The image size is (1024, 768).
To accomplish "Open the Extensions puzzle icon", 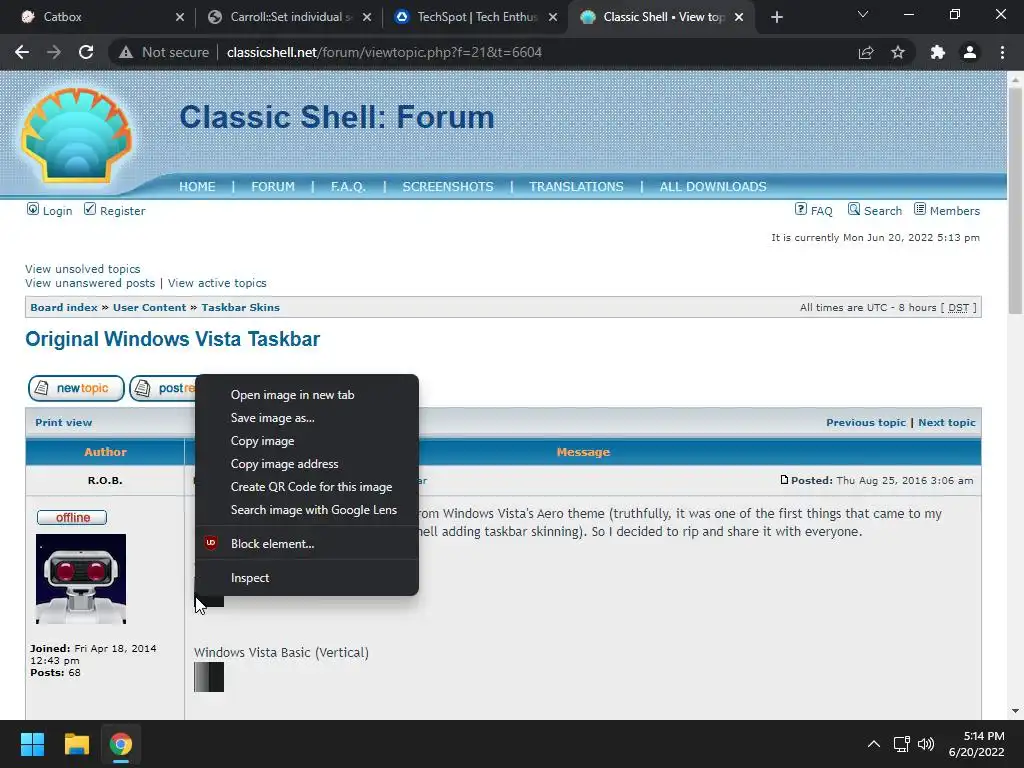I will point(938,52).
